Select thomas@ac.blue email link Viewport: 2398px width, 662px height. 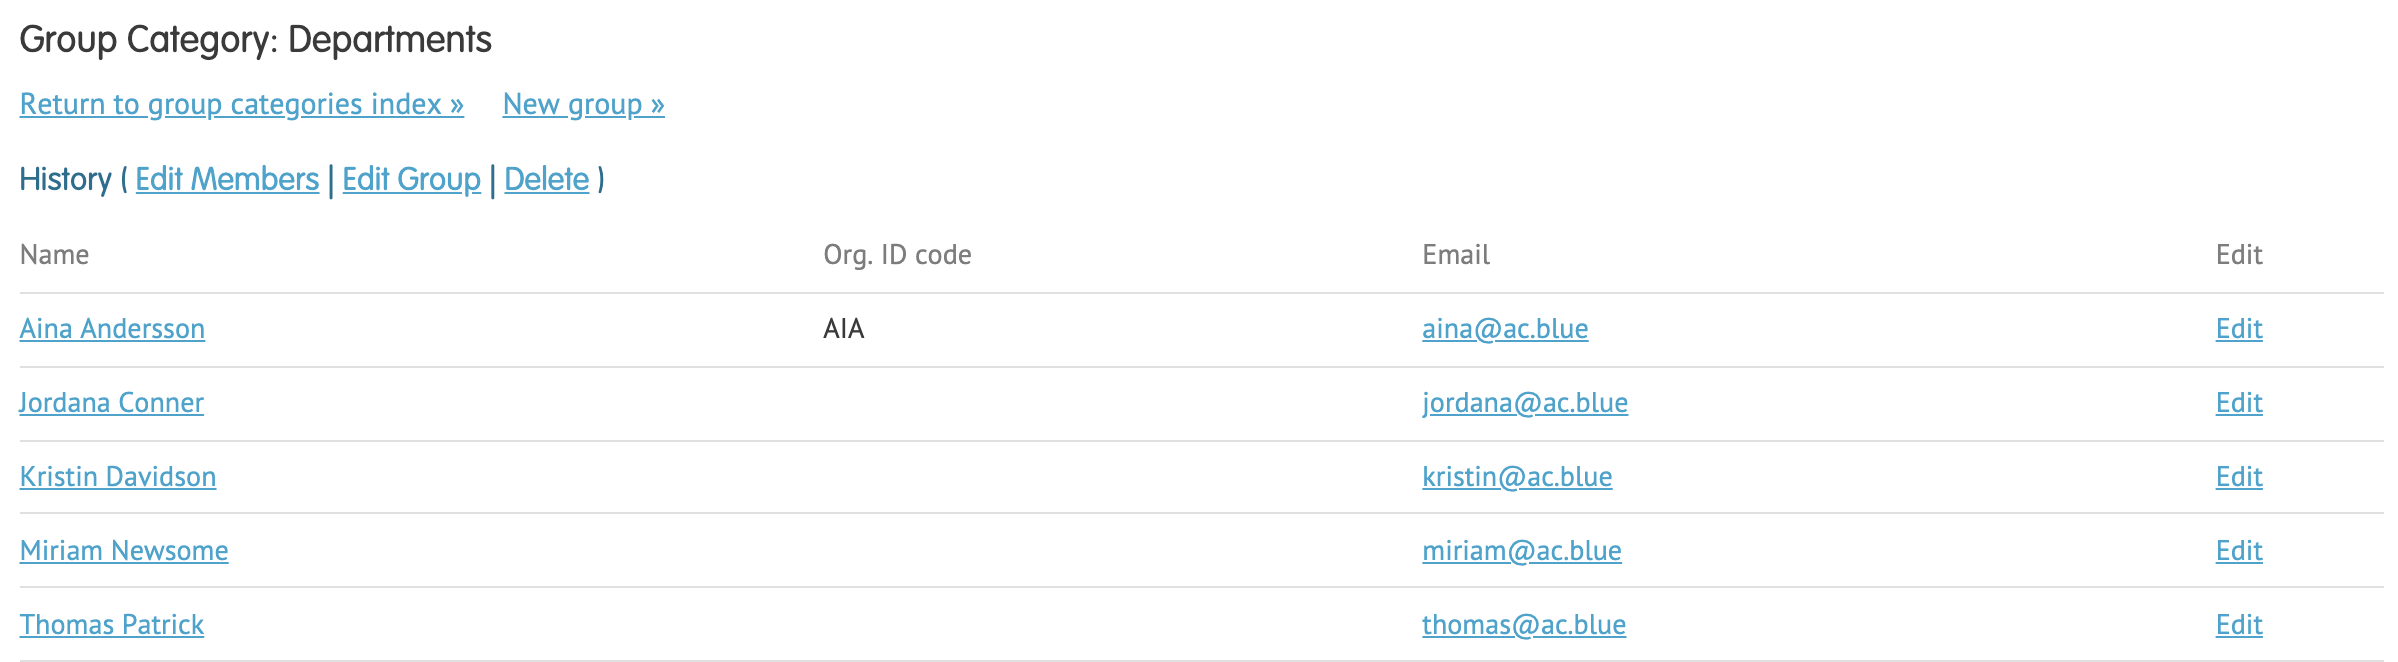(1523, 624)
